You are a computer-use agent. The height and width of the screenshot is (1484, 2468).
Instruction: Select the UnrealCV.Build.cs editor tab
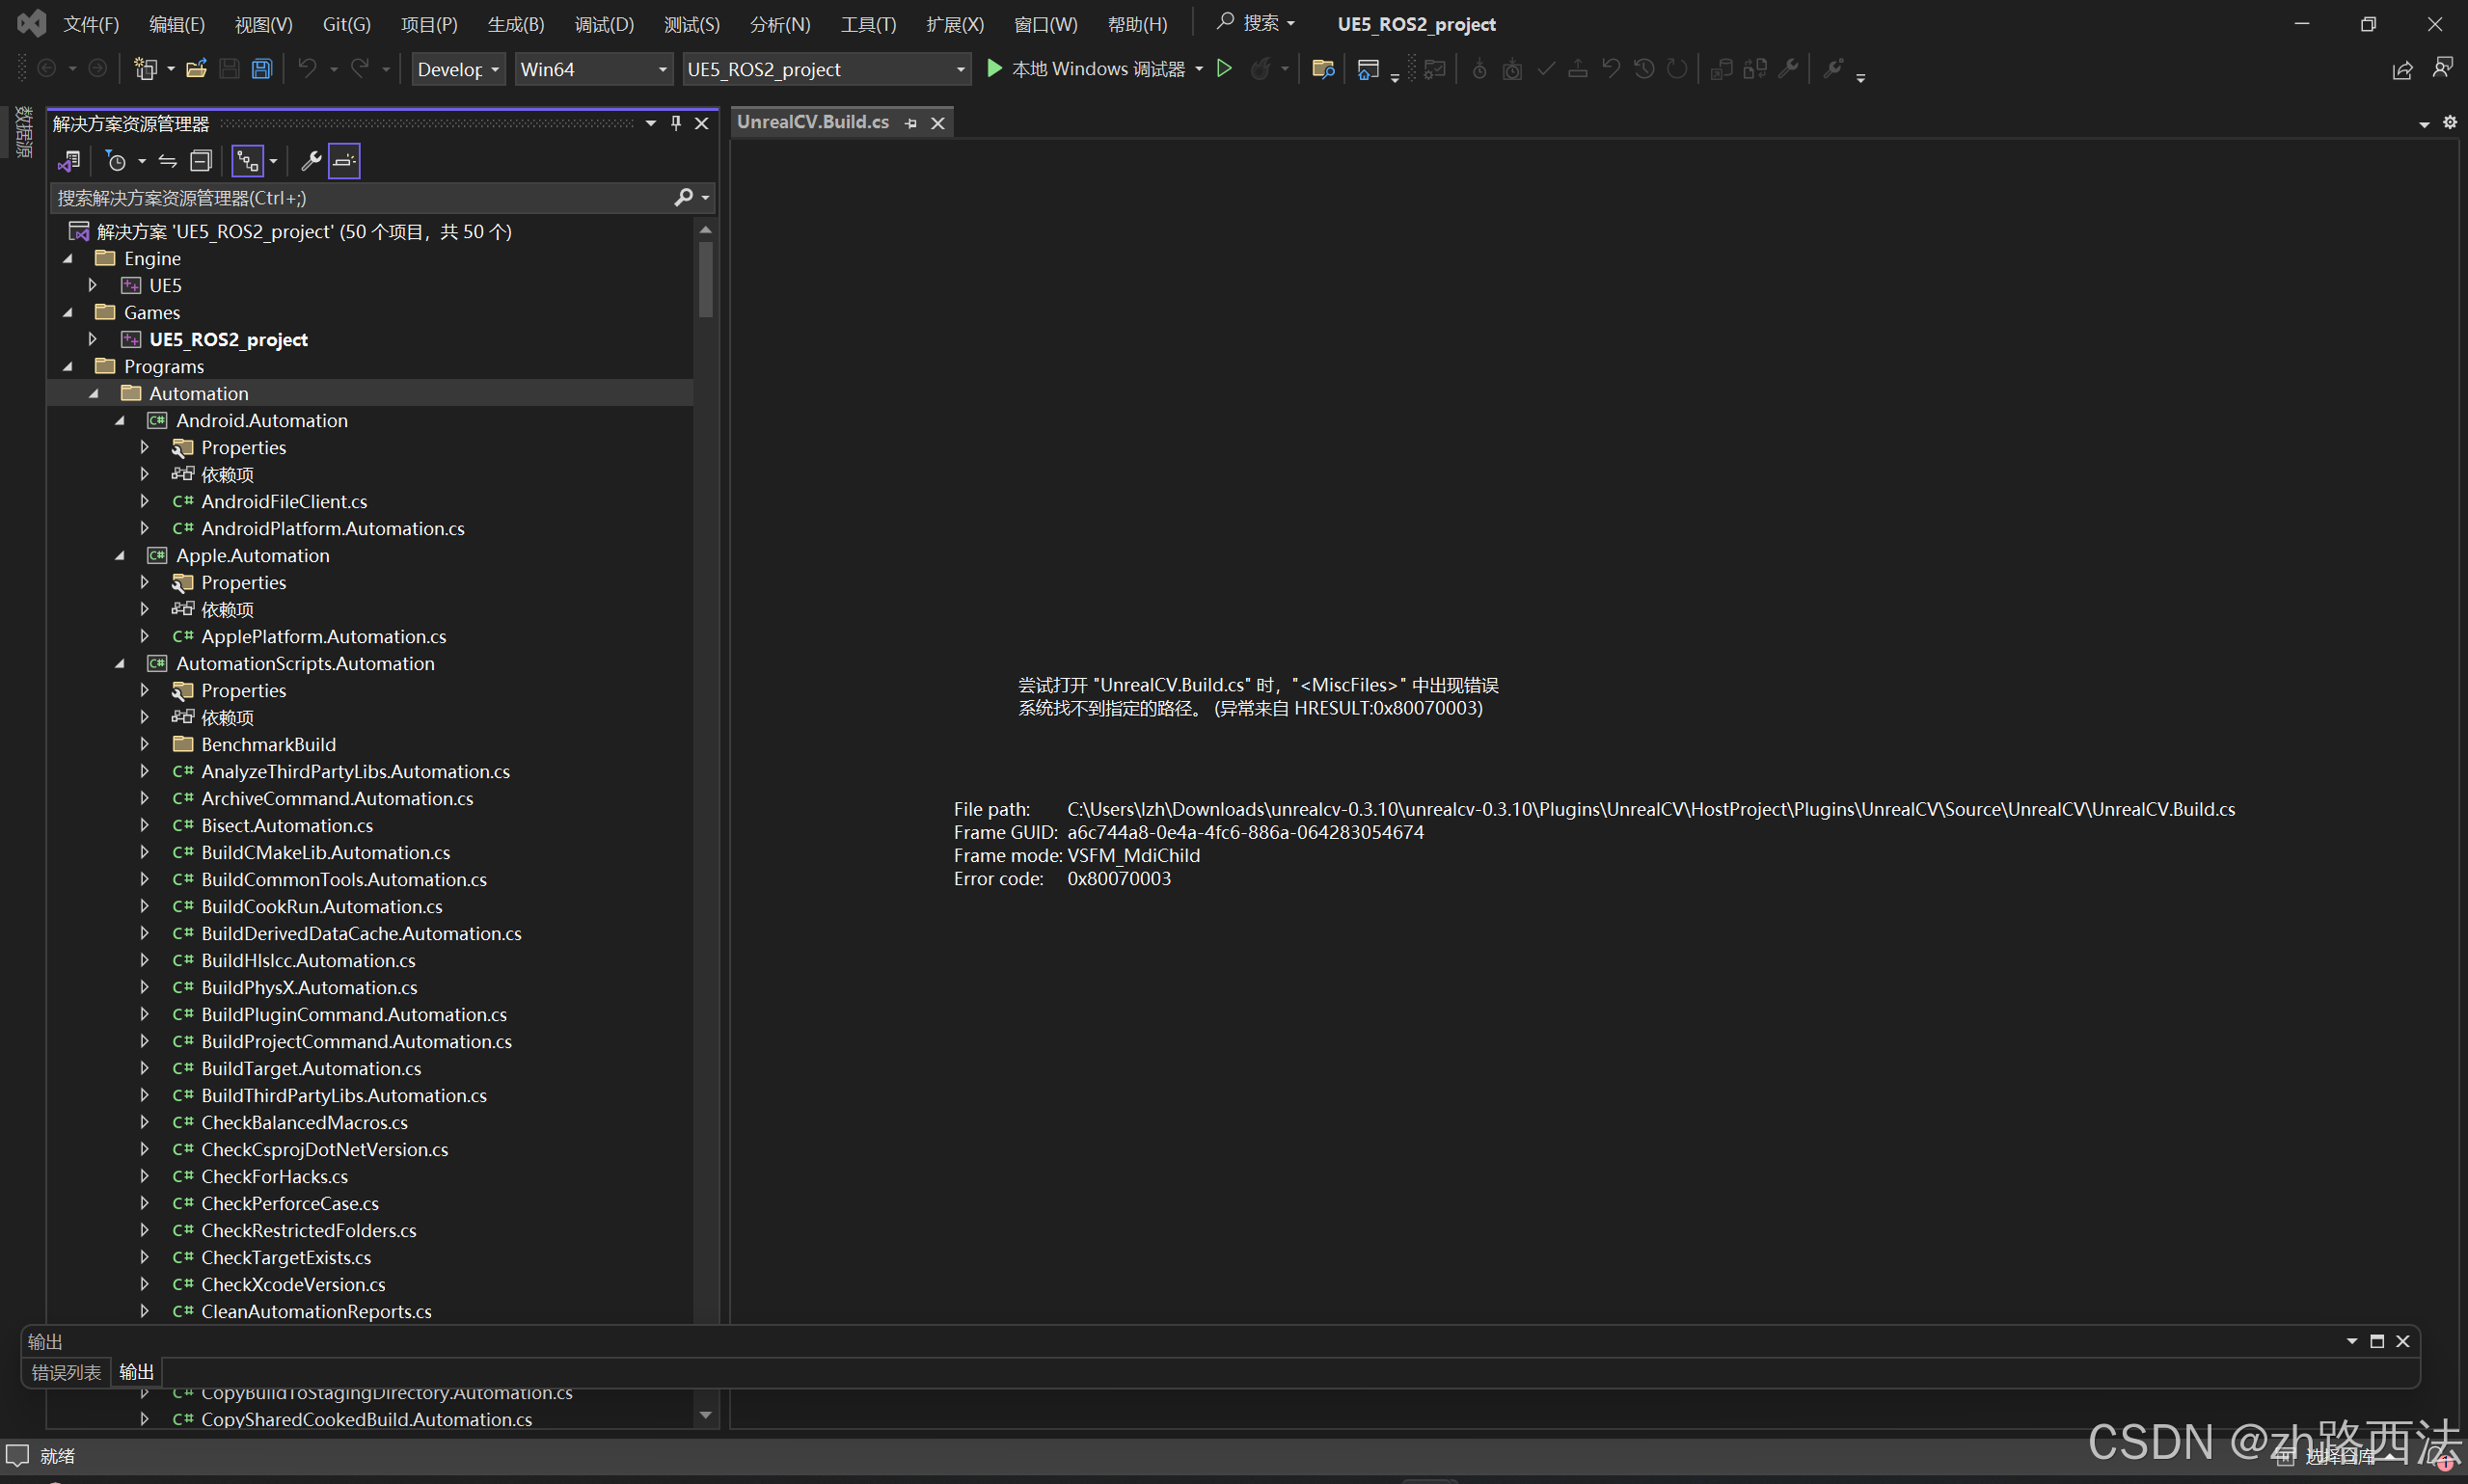tap(813, 122)
